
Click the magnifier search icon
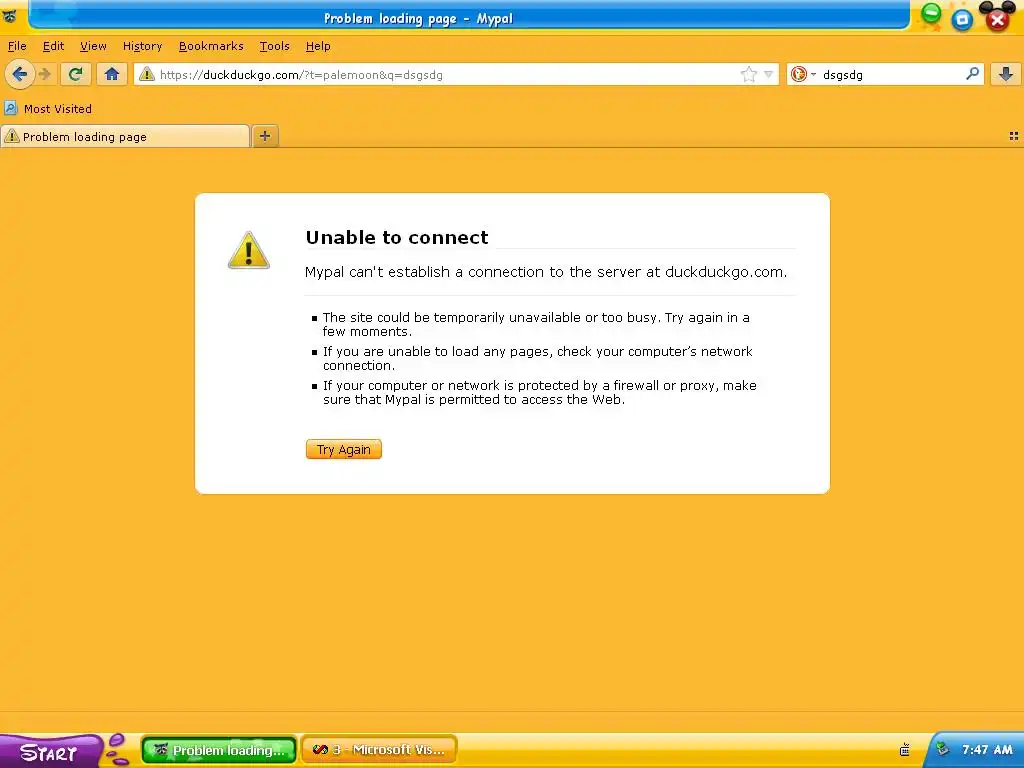(972, 74)
